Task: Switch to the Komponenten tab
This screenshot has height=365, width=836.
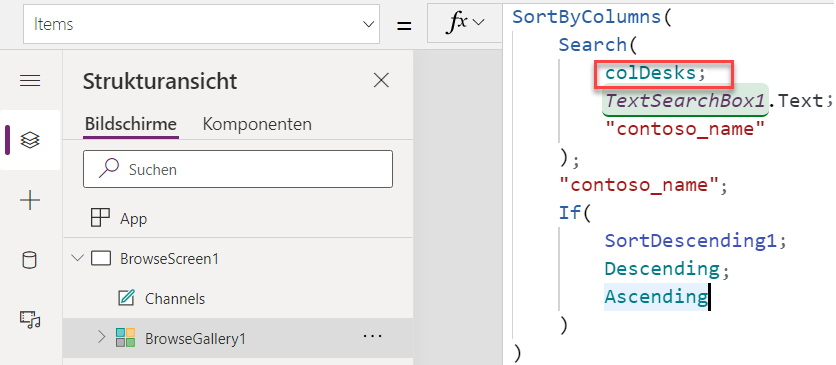Action: tap(257, 124)
